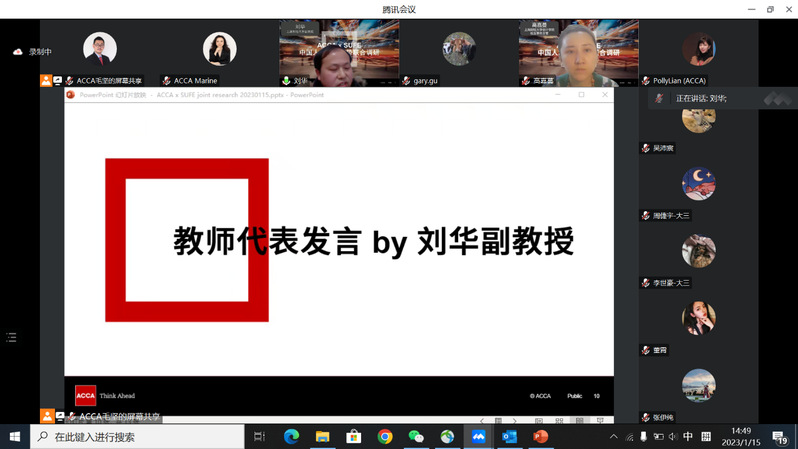Click the Windows Start button
This screenshot has height=449, width=798.
15,437
